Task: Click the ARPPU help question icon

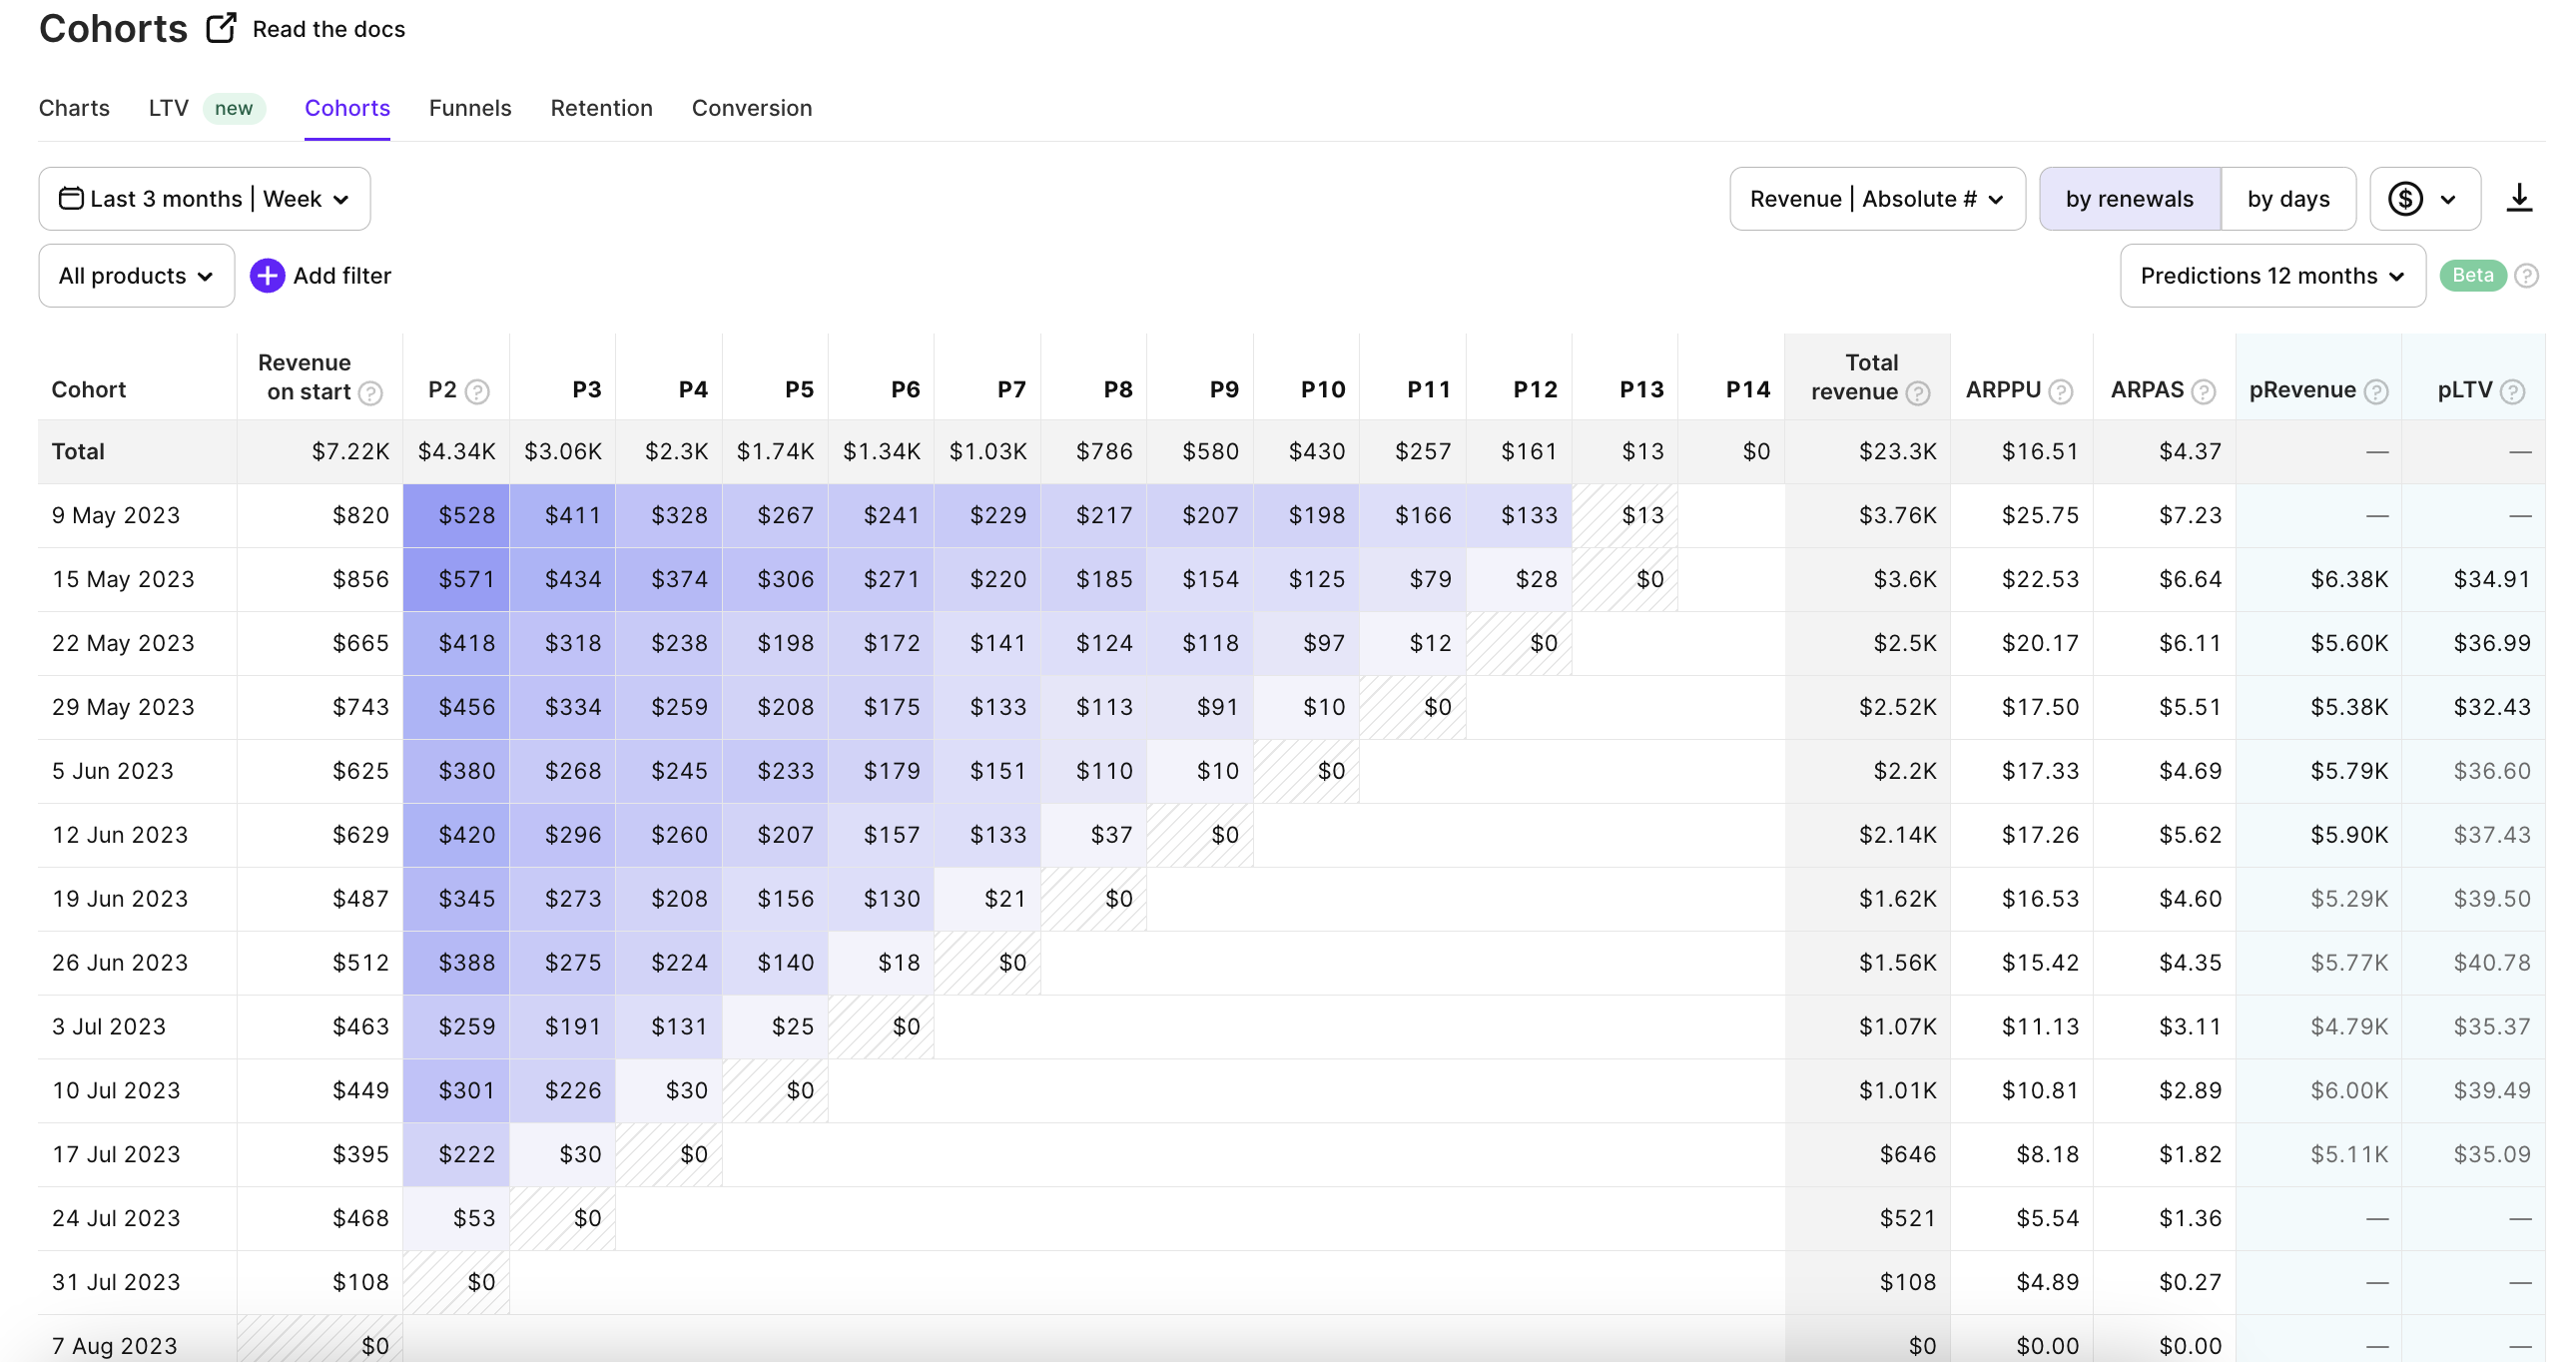Action: pyautogui.click(x=2060, y=392)
